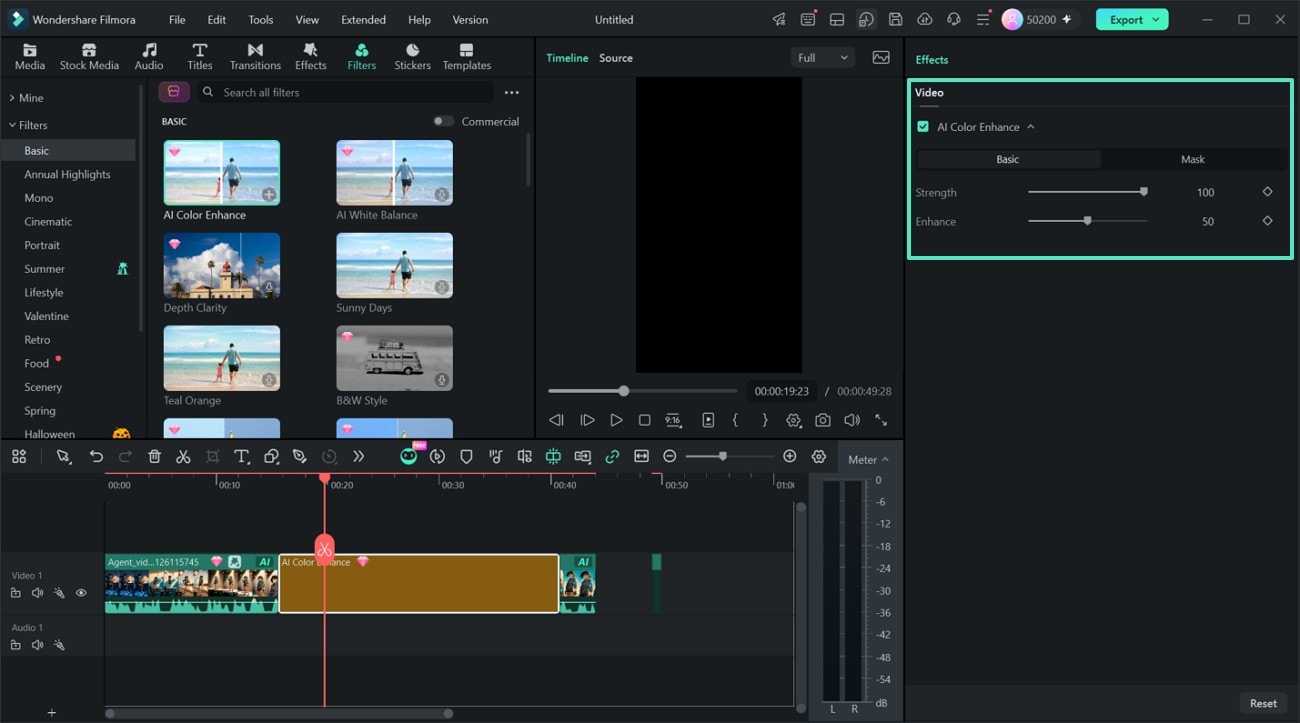Open the Extended menu
1300x723 pixels.
pos(363,19)
